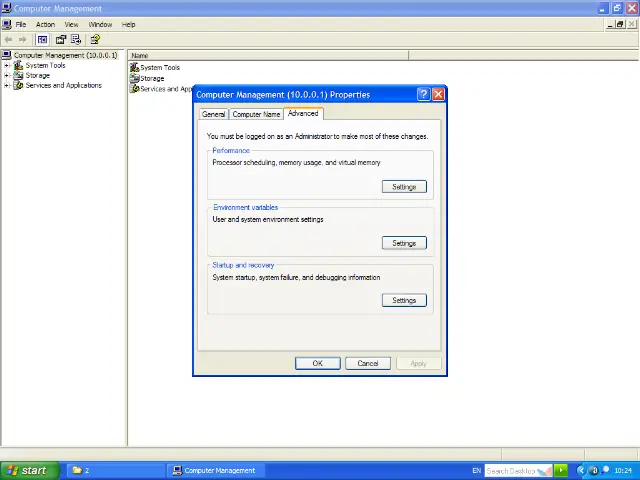The image size is (640, 480).
Task: Click the dialog's question mark help button
Action: (x=423, y=94)
